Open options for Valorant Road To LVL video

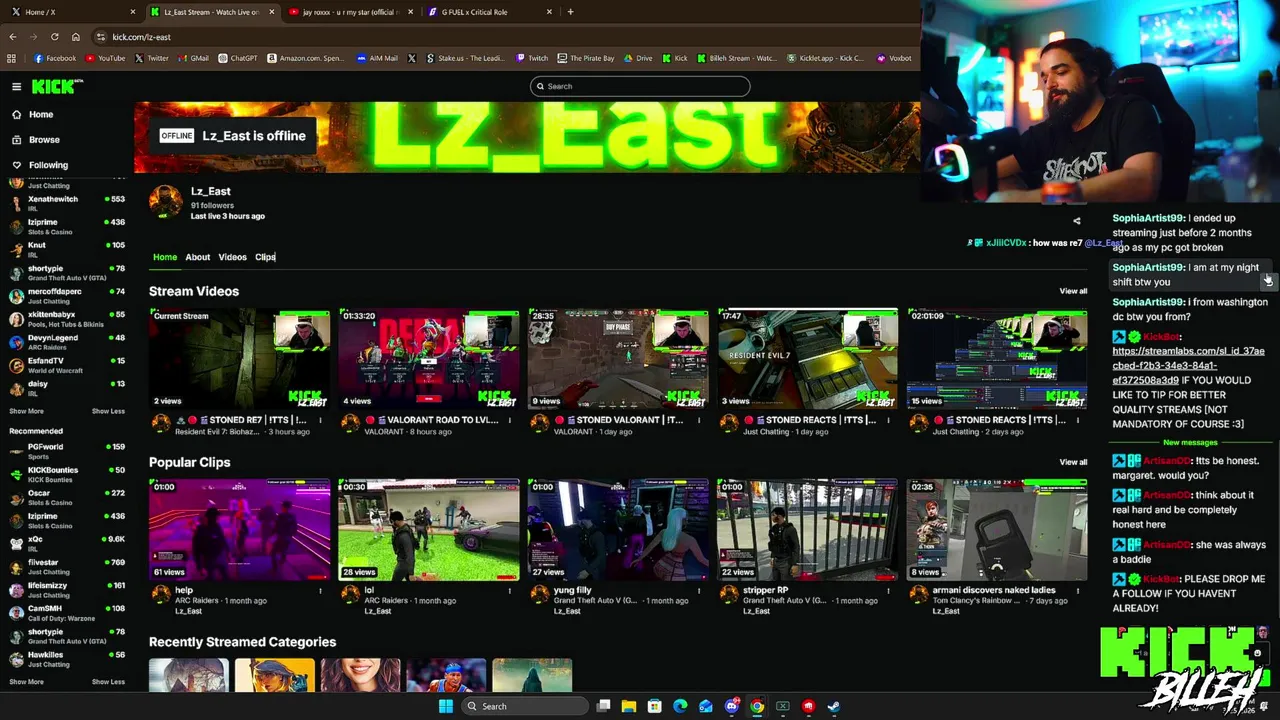pyautogui.click(x=509, y=421)
